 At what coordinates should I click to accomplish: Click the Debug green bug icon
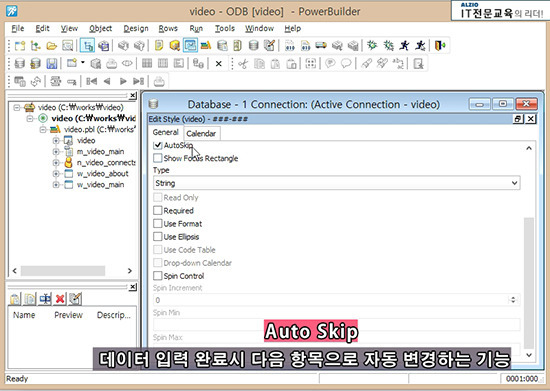372,46
